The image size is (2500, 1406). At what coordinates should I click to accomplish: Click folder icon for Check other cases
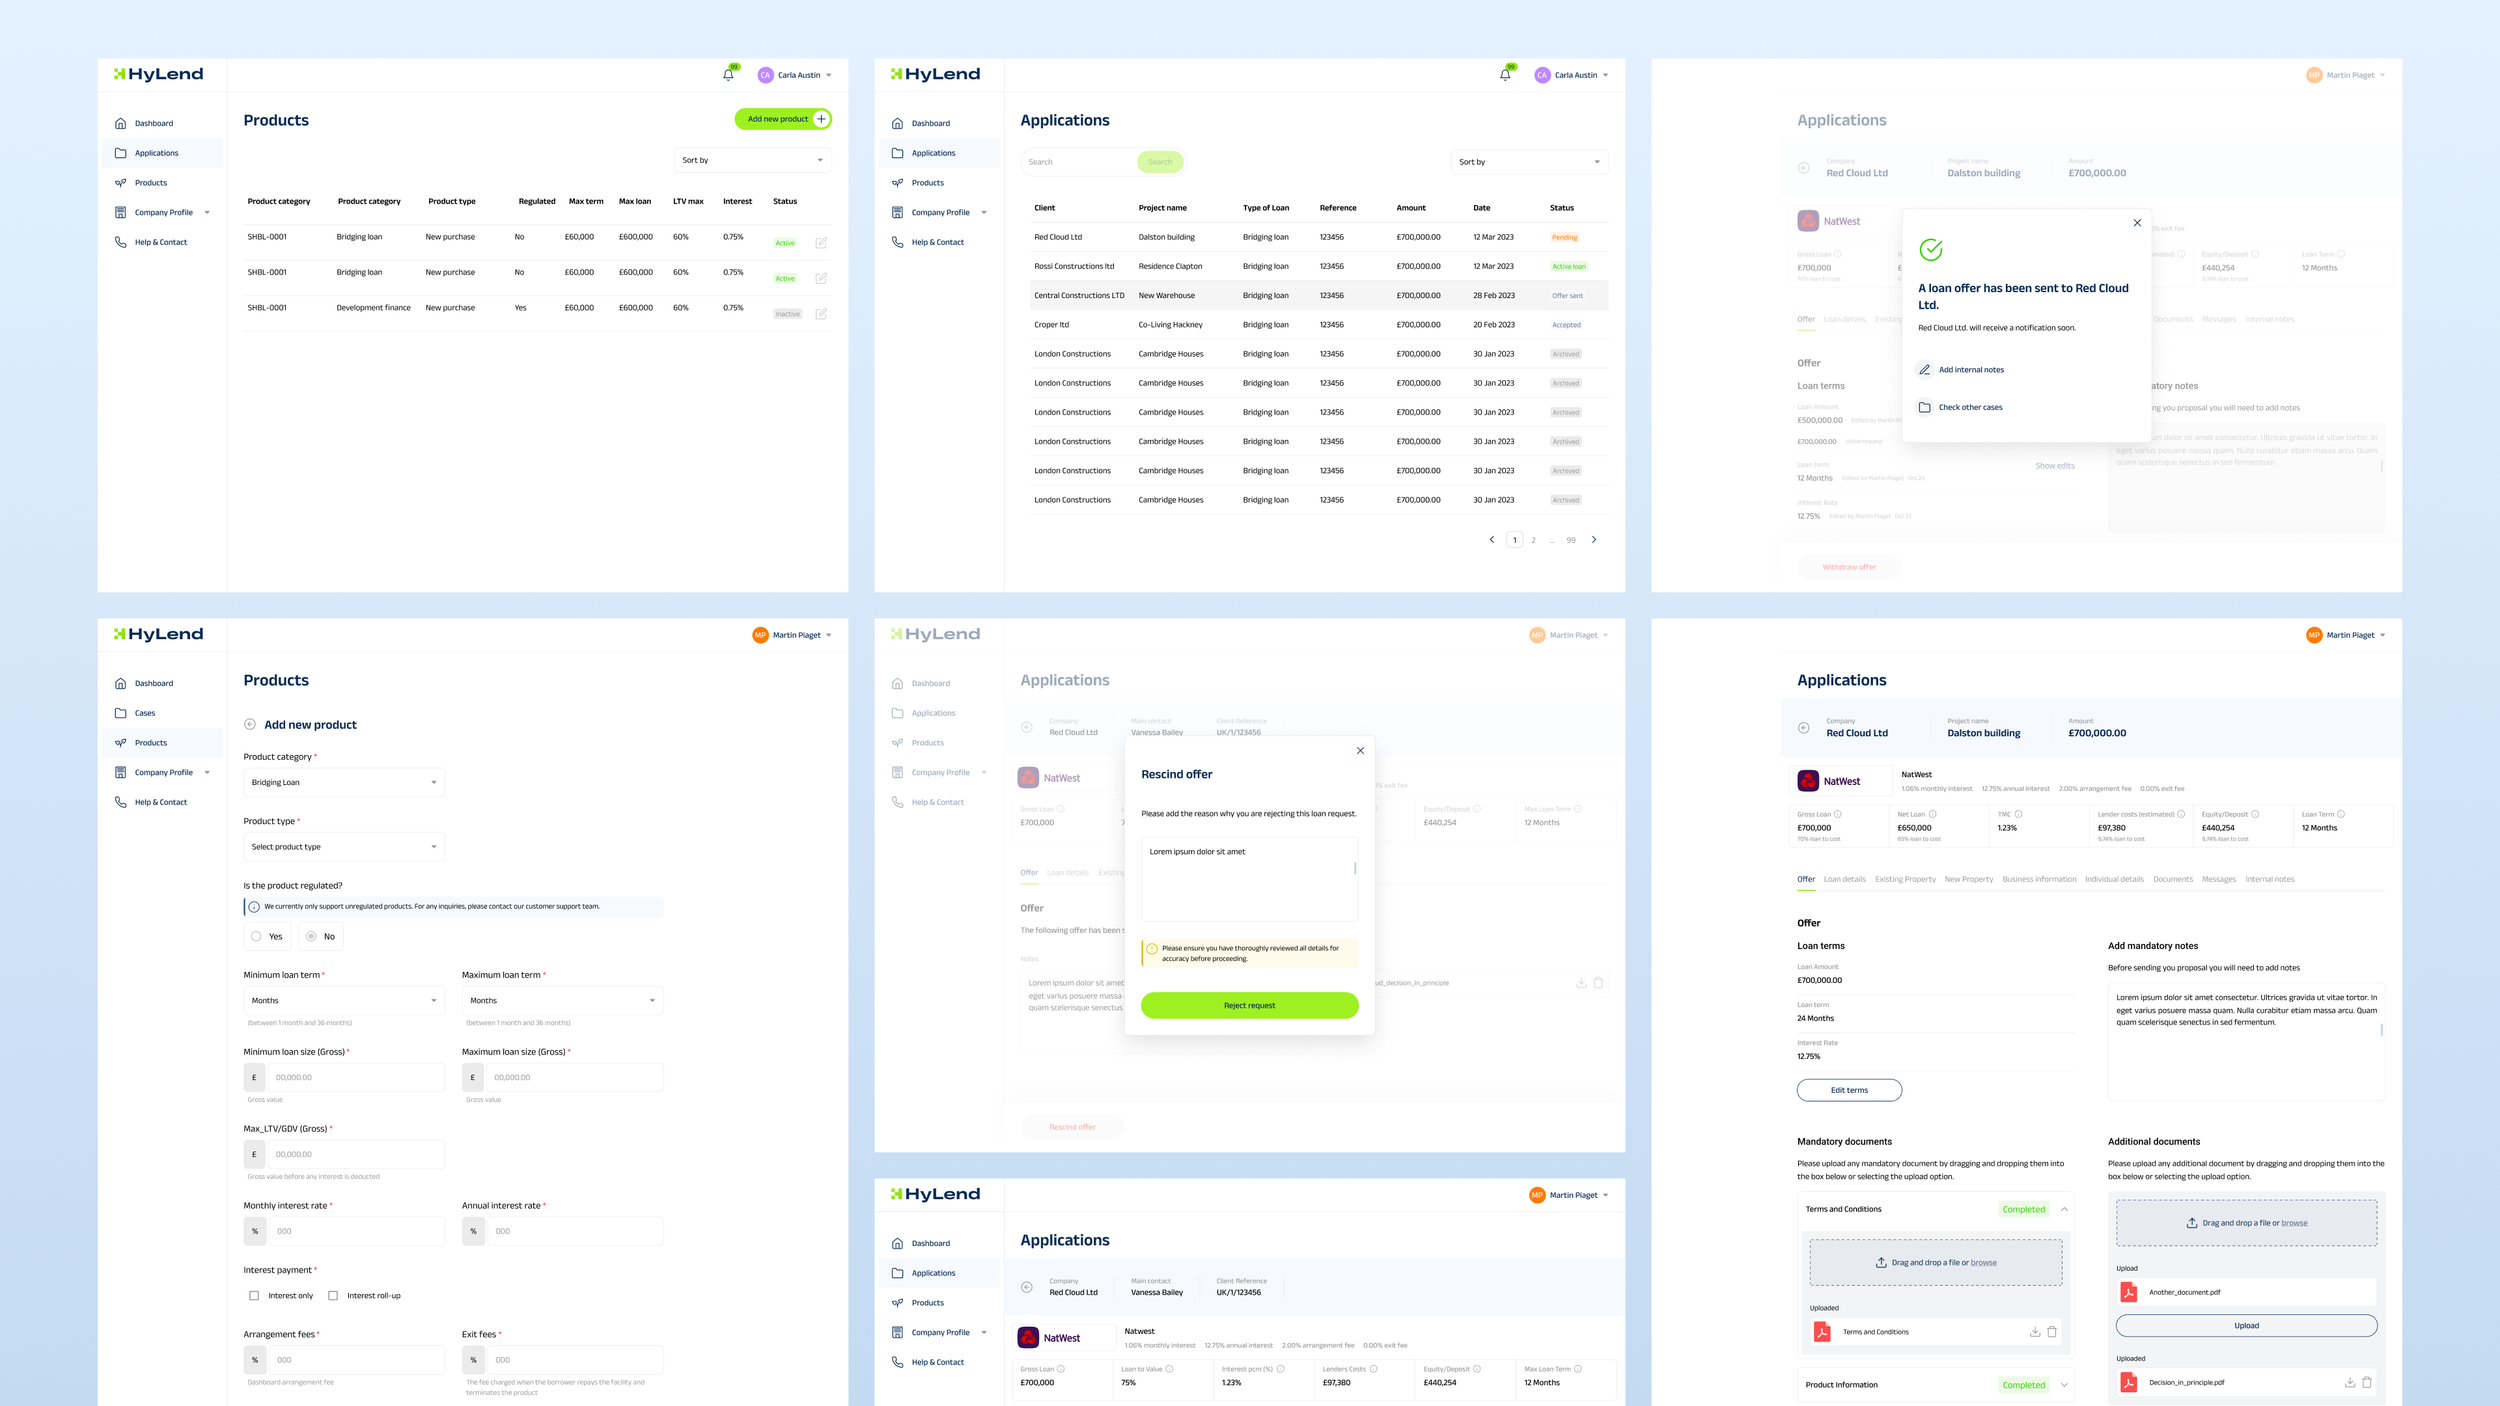click(1924, 408)
